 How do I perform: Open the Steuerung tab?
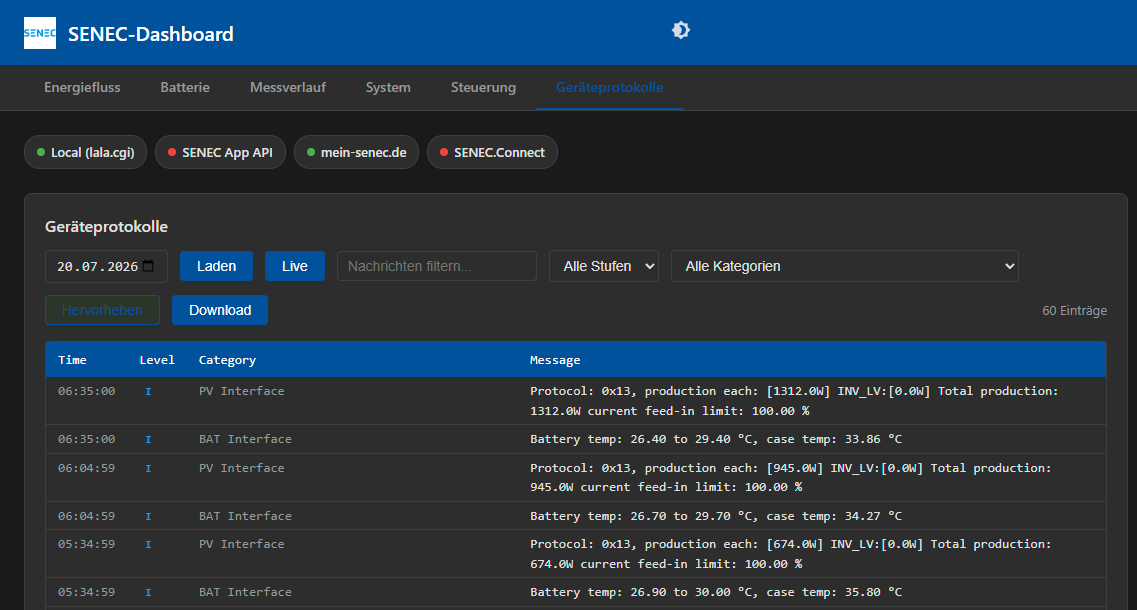point(483,88)
